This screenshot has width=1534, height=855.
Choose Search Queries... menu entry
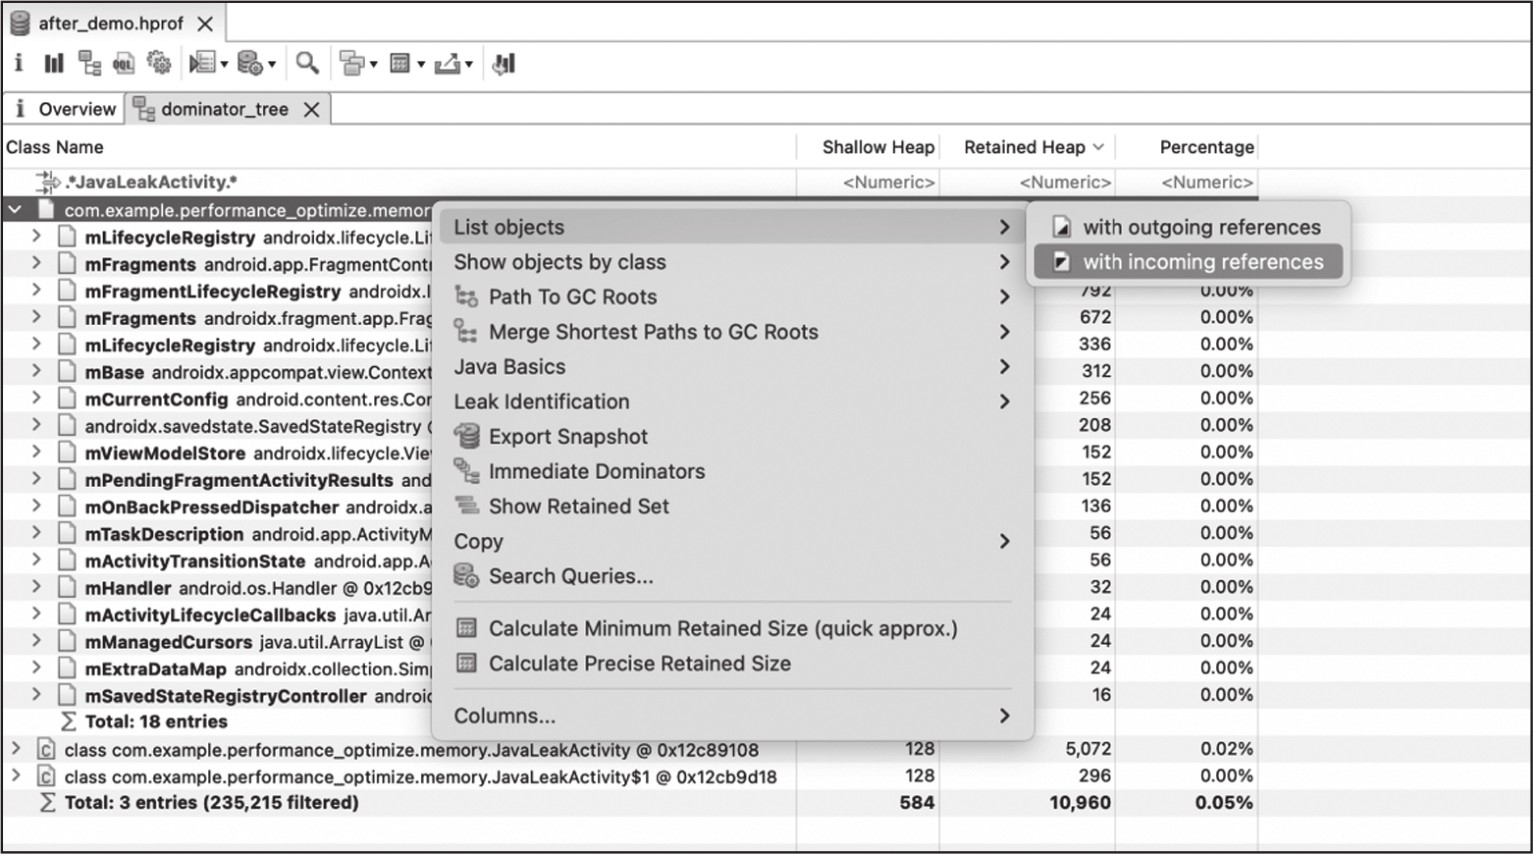click(x=731, y=576)
